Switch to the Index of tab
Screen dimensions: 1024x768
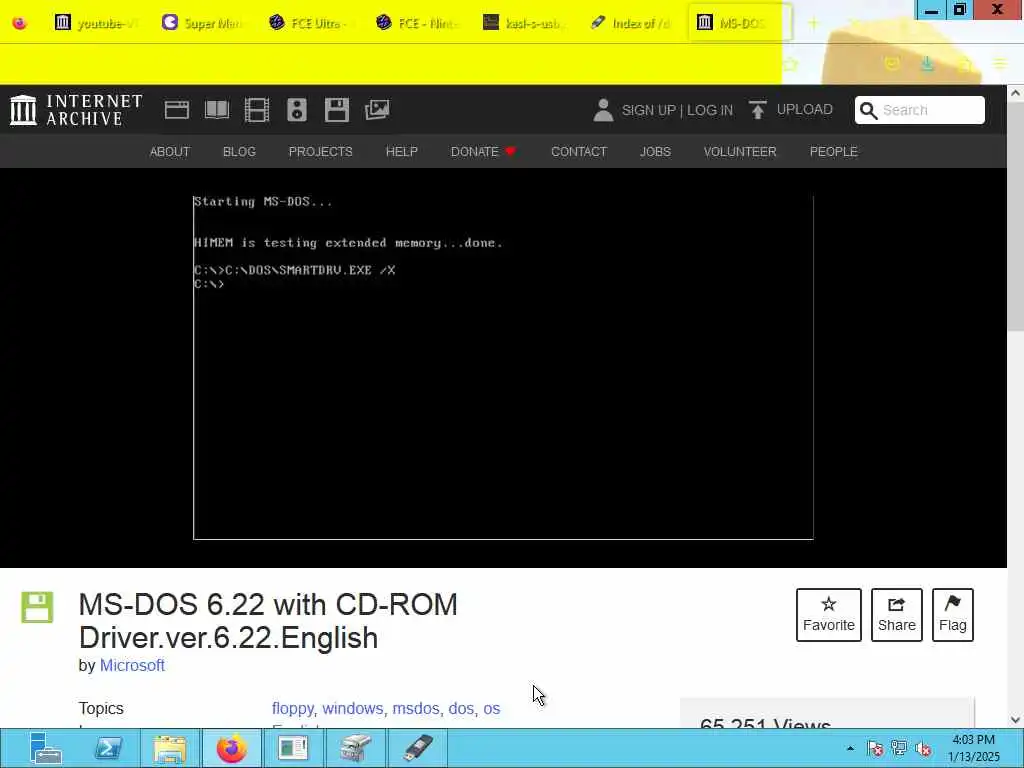(632, 24)
